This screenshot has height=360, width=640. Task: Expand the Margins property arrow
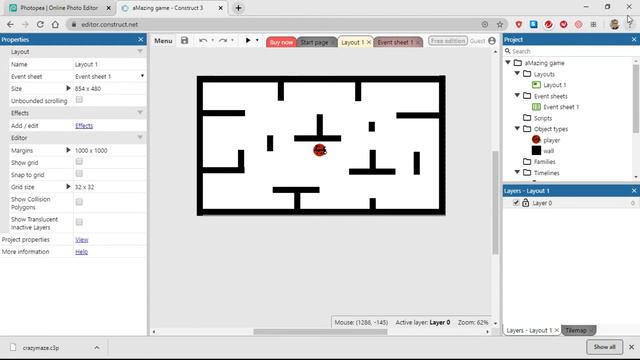pyautogui.click(x=68, y=150)
